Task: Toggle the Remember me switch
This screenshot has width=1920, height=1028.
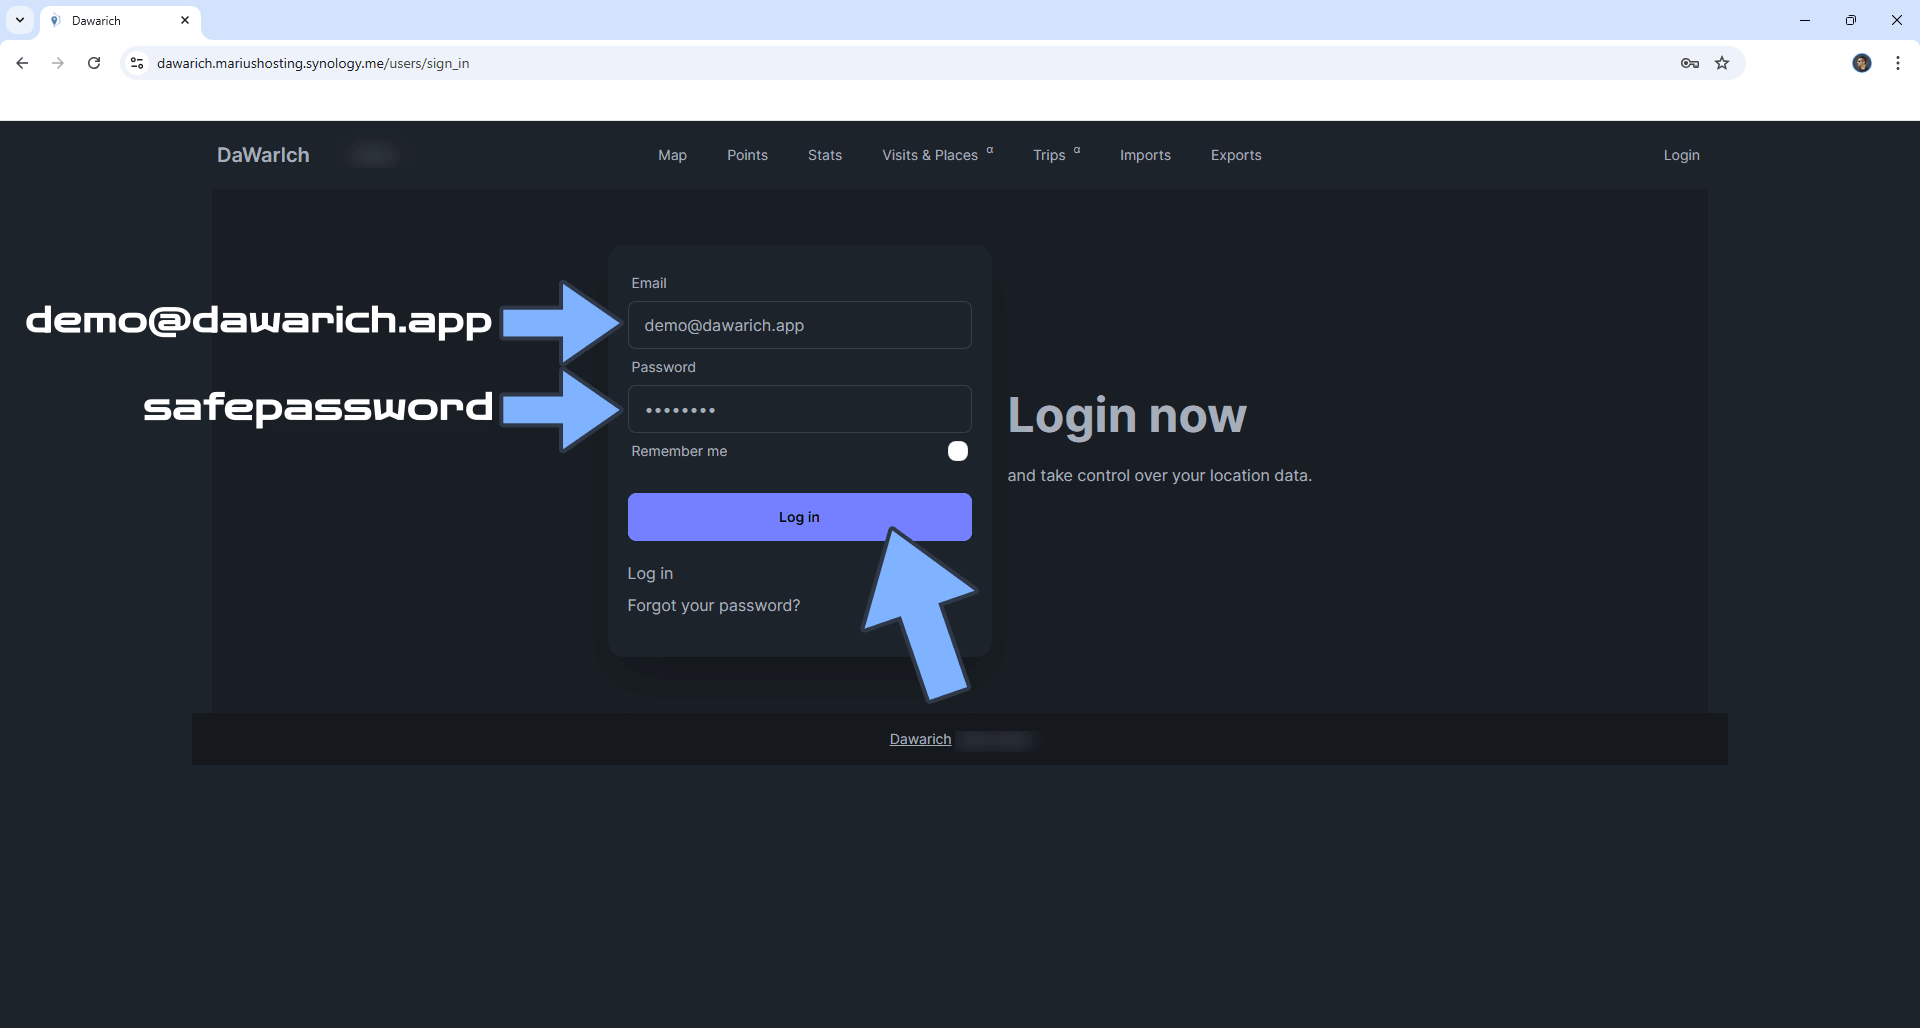Action: click(958, 451)
